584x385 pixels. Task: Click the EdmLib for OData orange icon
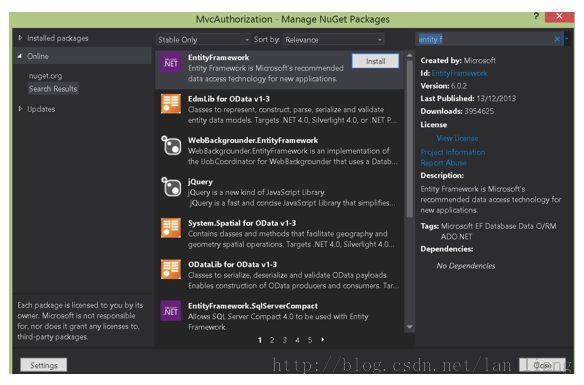pyautogui.click(x=171, y=104)
